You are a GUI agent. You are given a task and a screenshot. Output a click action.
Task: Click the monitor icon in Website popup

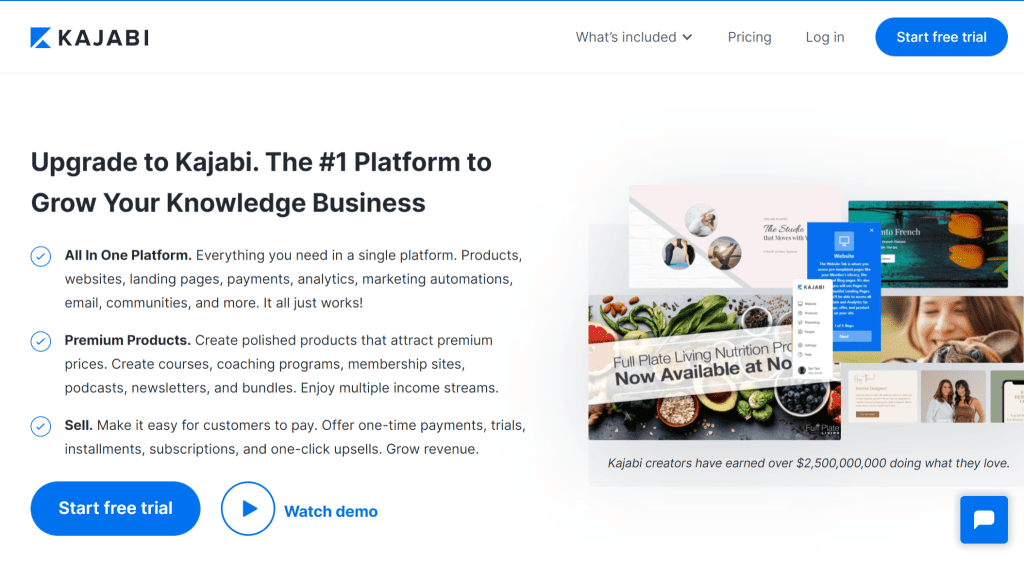tap(844, 241)
